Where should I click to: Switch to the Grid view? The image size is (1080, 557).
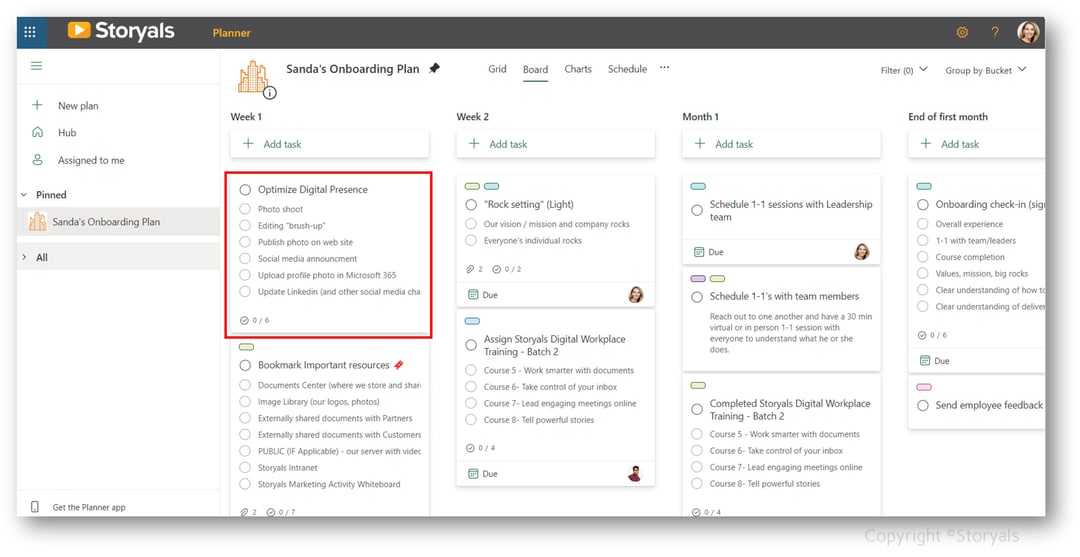[497, 69]
